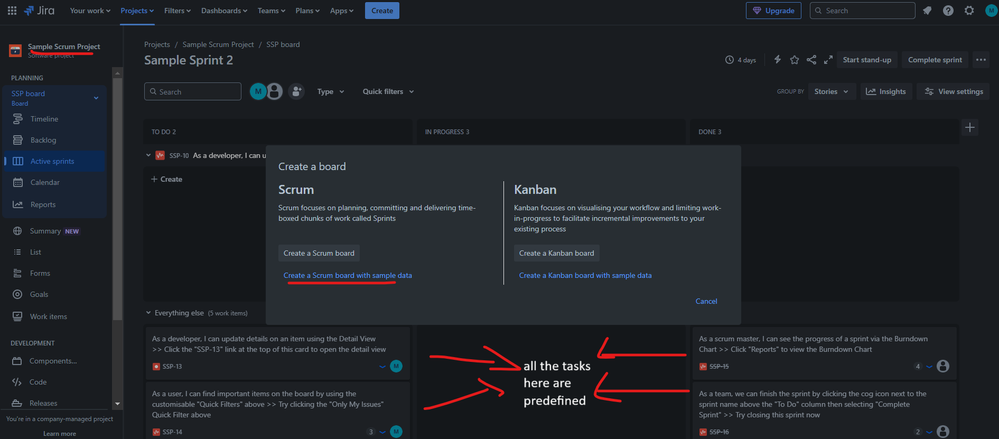Open Summary in the sidebar
Viewport: 999px width, 439px height.
[45, 231]
